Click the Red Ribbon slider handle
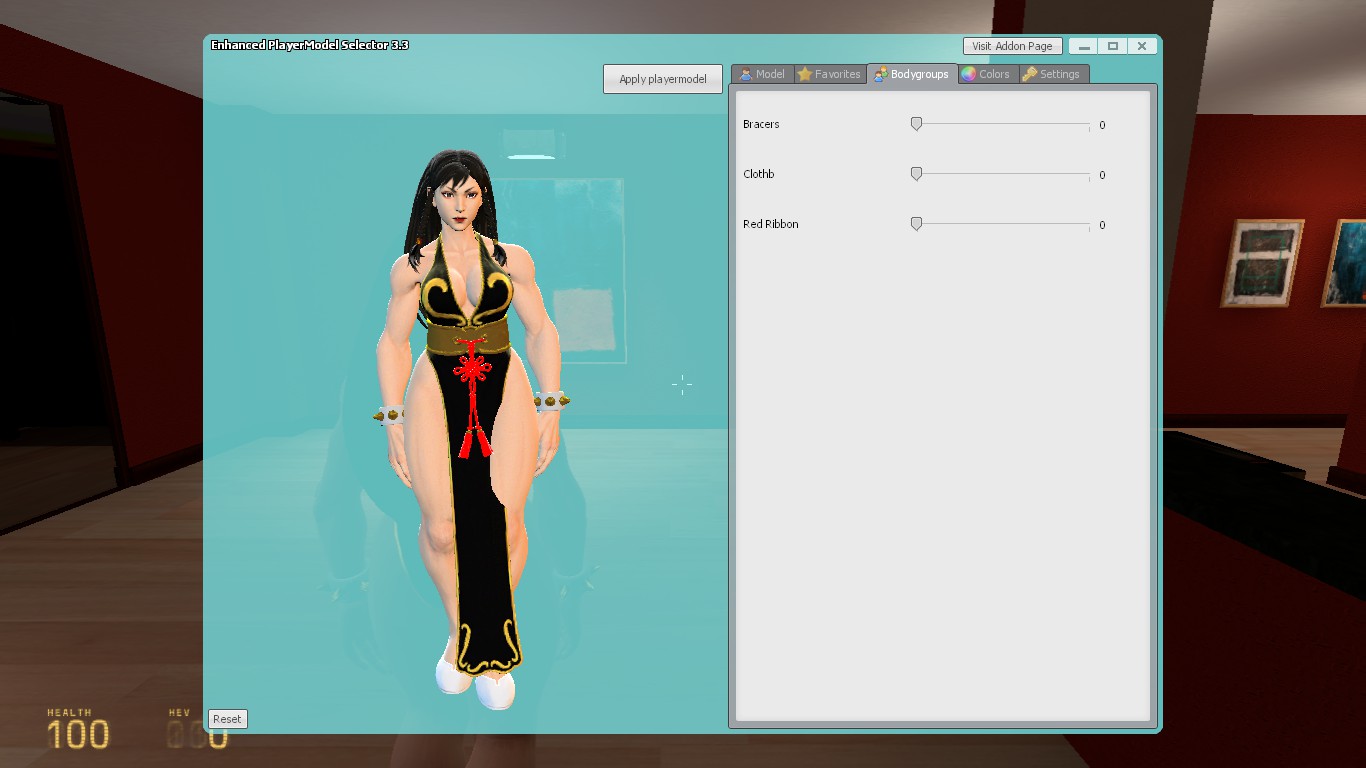1366x768 pixels. (916, 224)
